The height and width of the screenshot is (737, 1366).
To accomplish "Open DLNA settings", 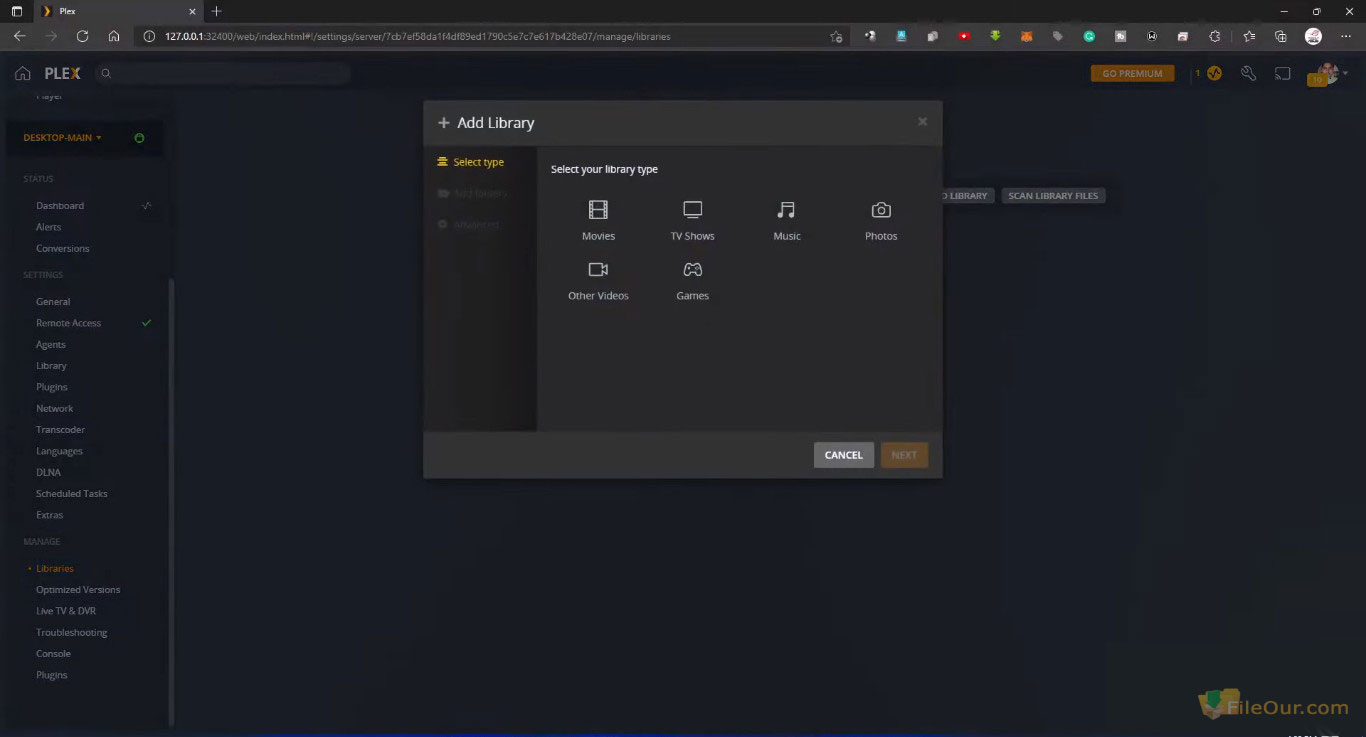I will pyautogui.click(x=48, y=473).
